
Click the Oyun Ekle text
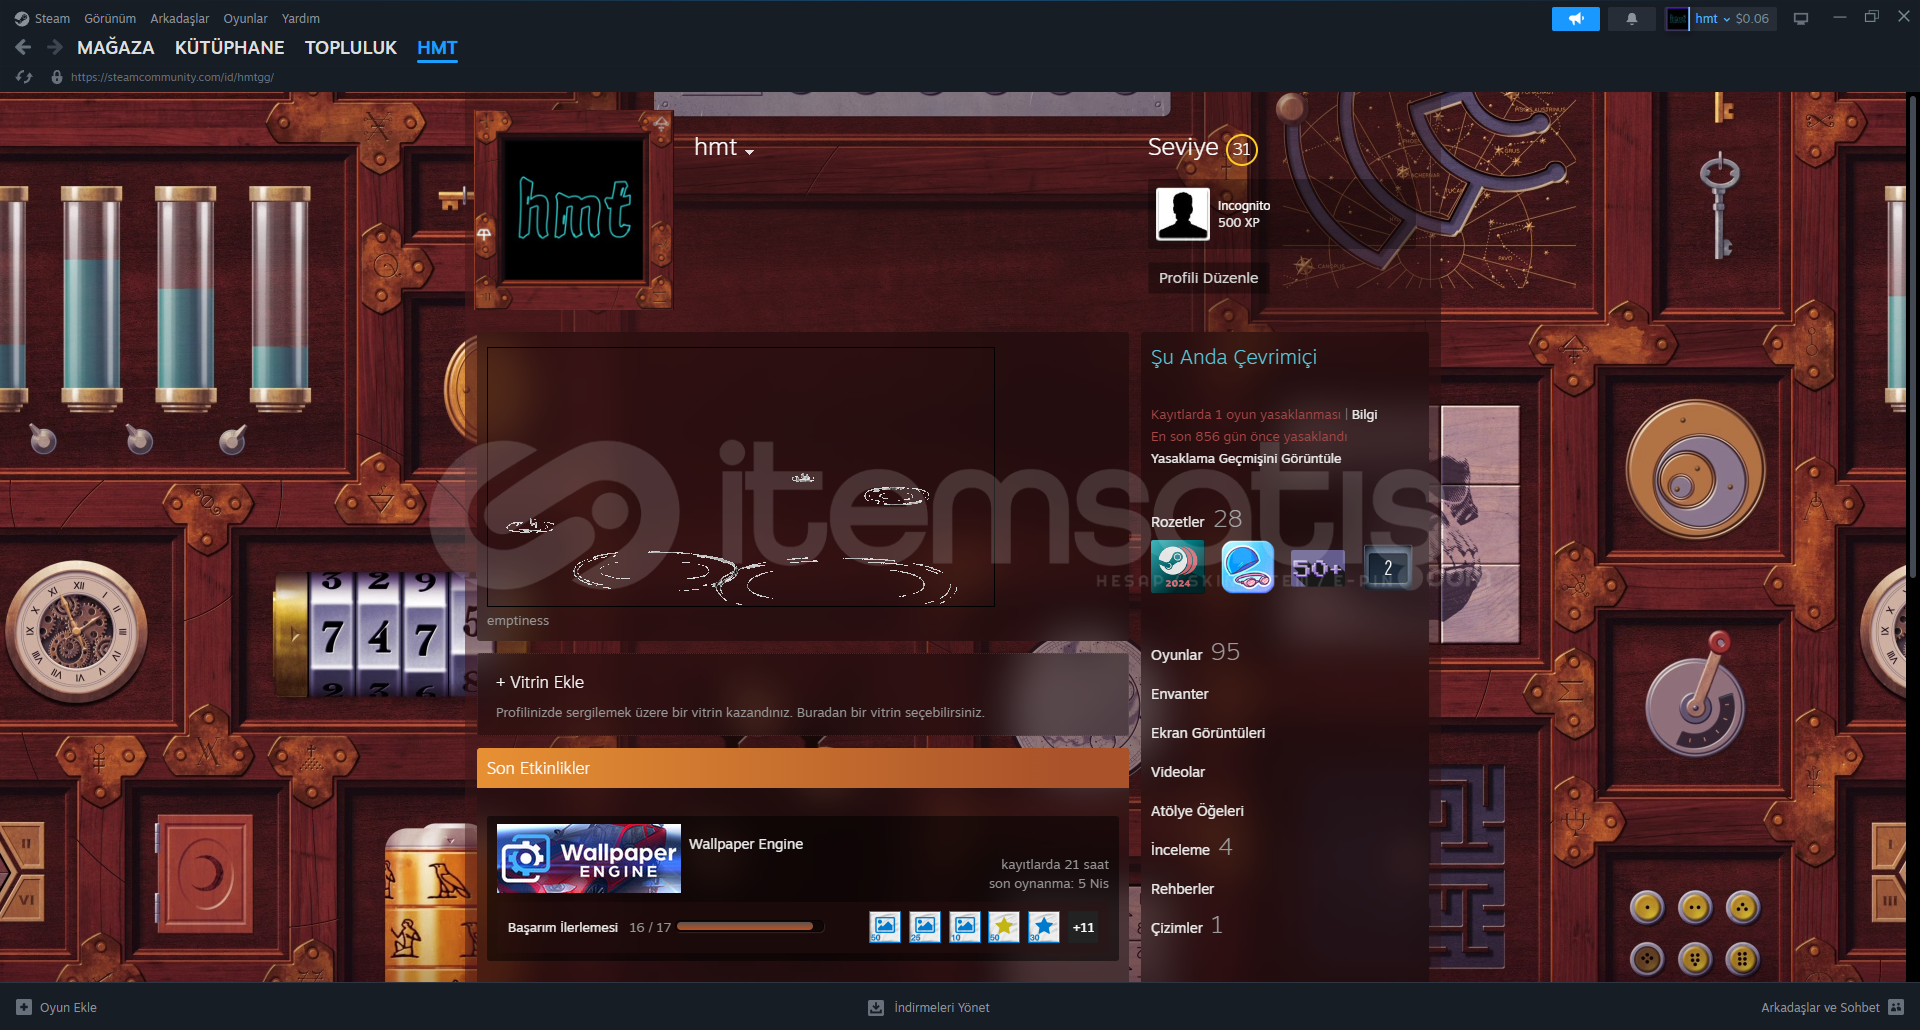point(68,1007)
